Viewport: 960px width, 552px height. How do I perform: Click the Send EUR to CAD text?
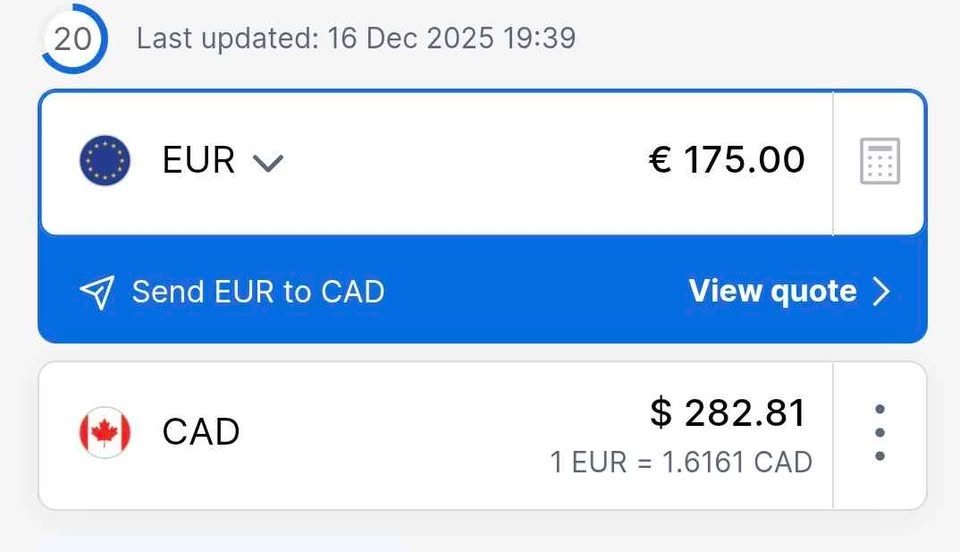click(258, 292)
